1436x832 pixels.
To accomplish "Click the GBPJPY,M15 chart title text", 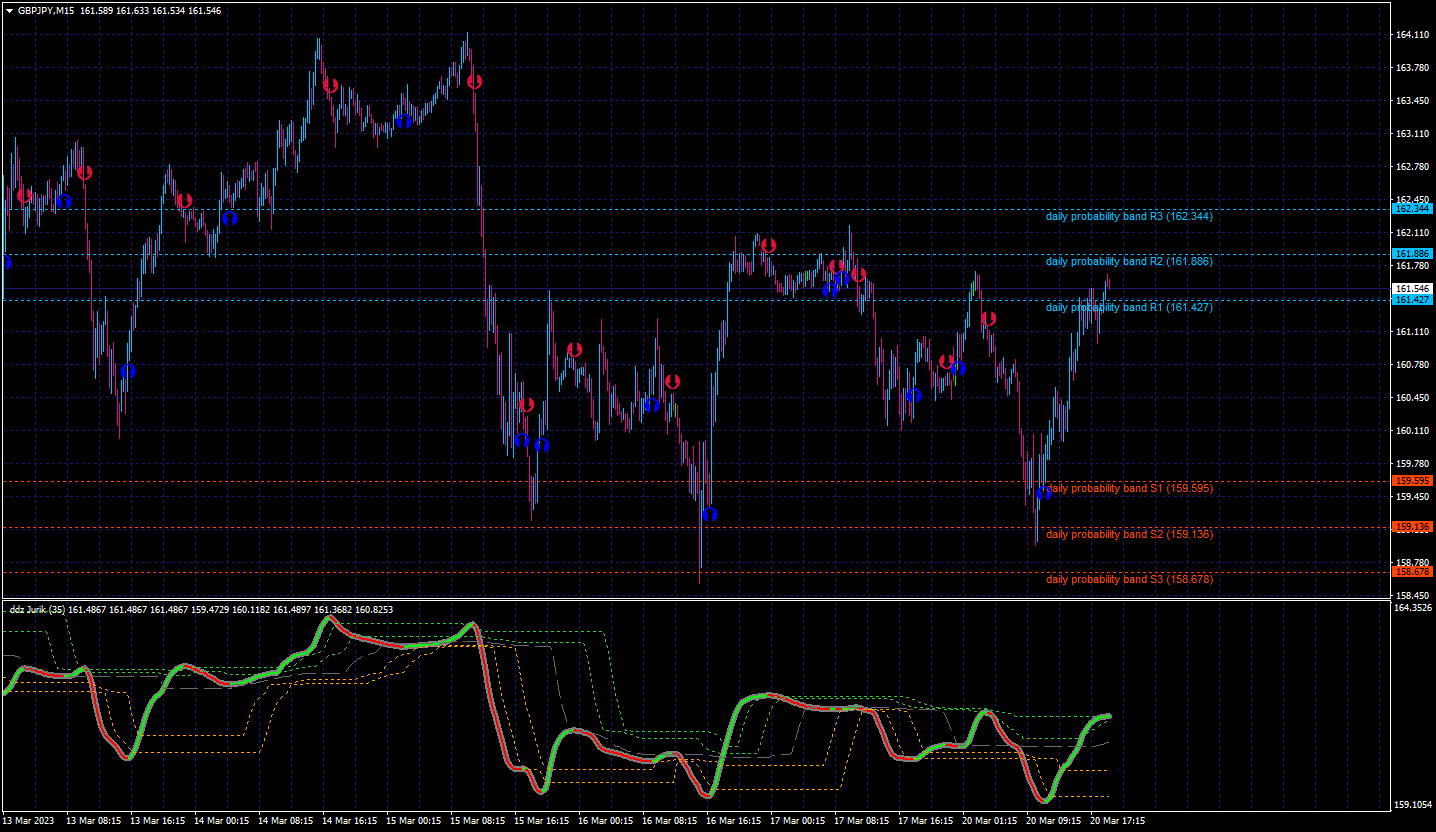I will coord(46,10).
